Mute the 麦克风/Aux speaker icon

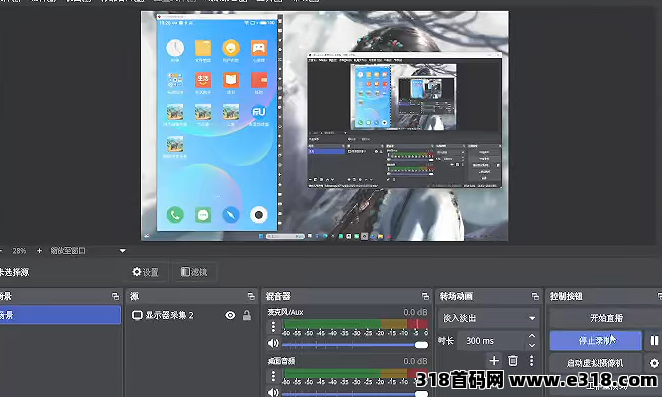[x=273, y=343]
